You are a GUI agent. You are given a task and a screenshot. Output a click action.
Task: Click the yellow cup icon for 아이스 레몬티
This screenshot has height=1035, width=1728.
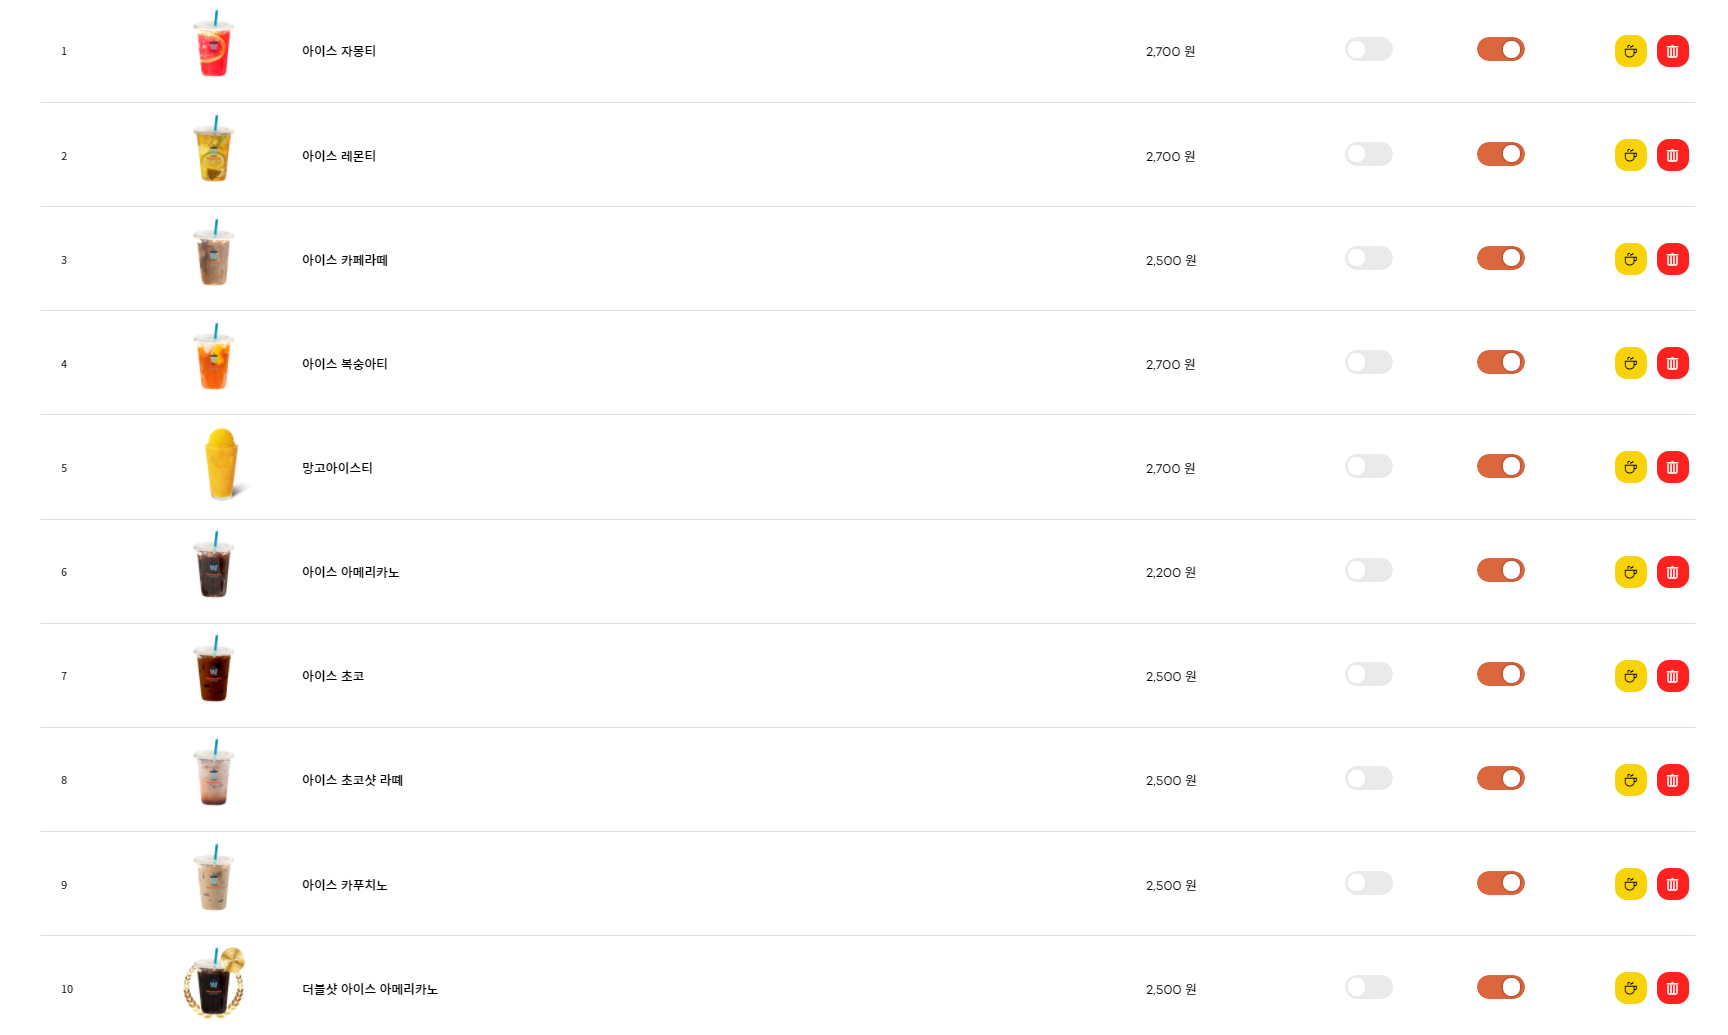click(1630, 155)
